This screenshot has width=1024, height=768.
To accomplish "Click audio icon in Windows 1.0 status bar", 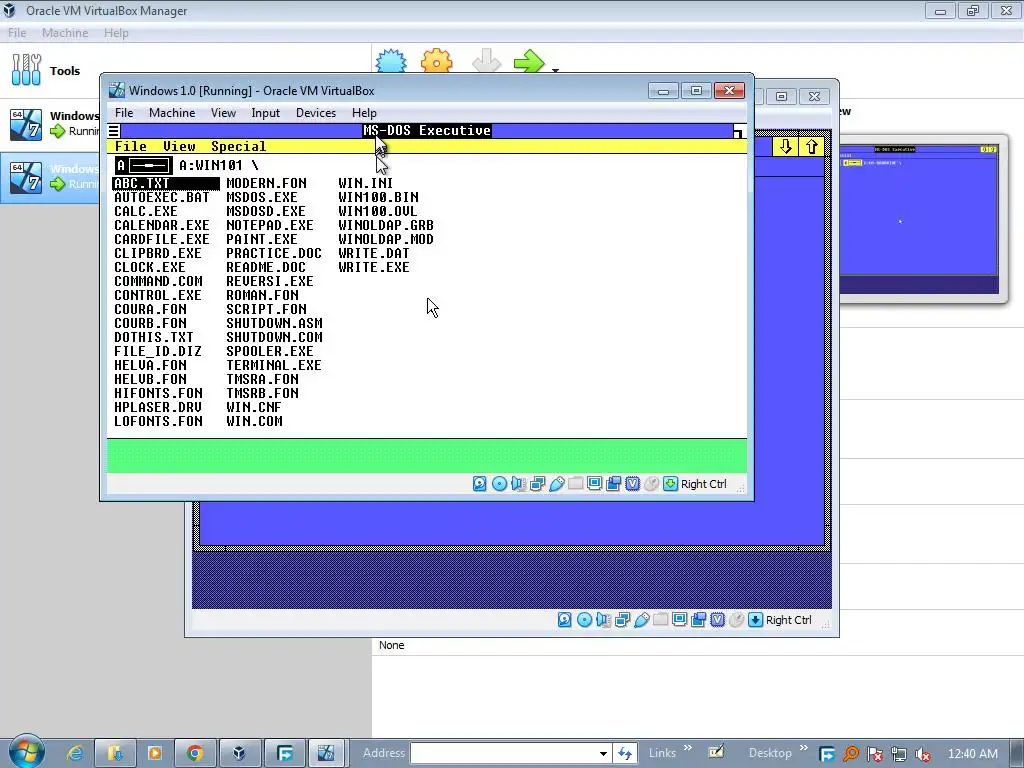I will click(x=518, y=484).
